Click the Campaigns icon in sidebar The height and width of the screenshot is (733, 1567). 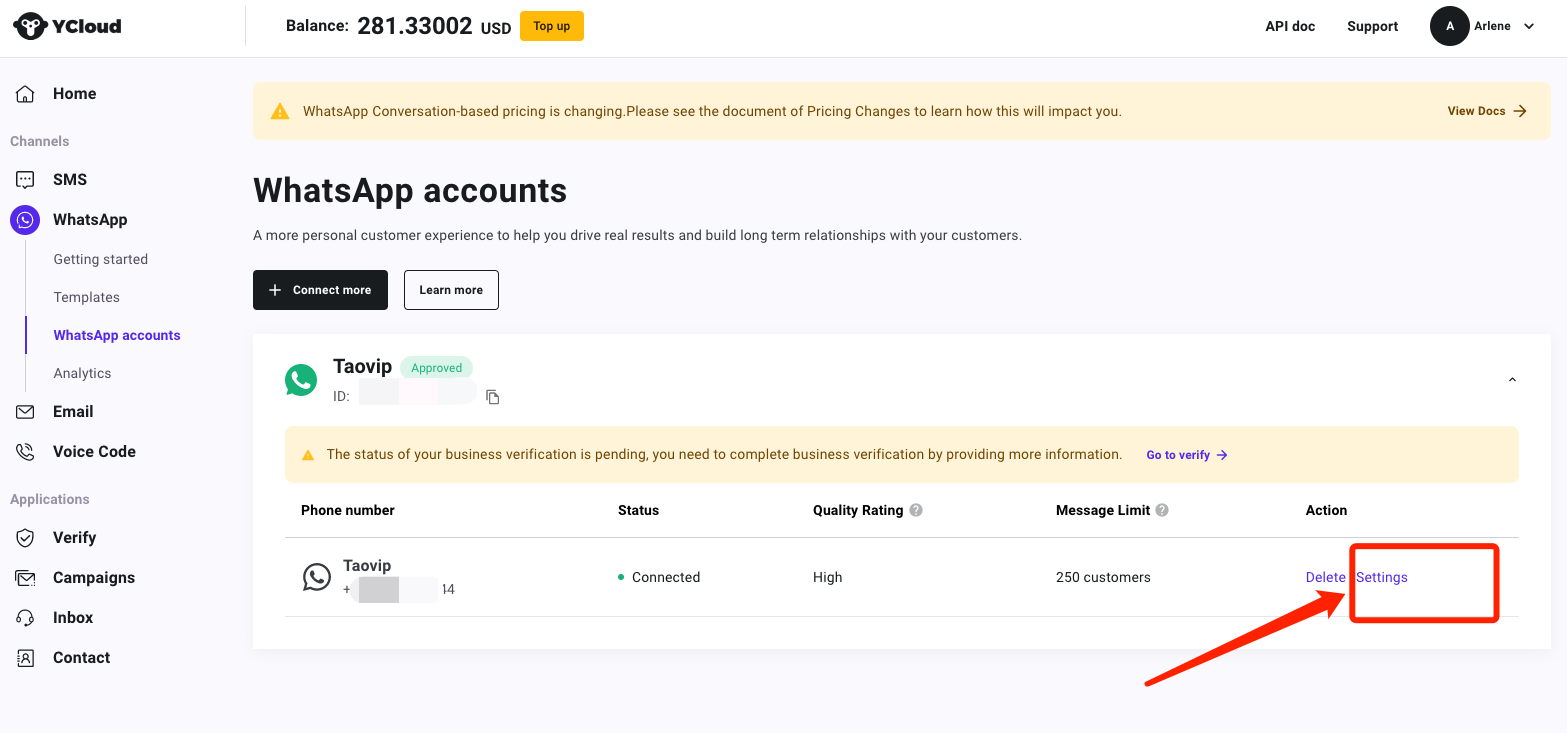pos(25,578)
